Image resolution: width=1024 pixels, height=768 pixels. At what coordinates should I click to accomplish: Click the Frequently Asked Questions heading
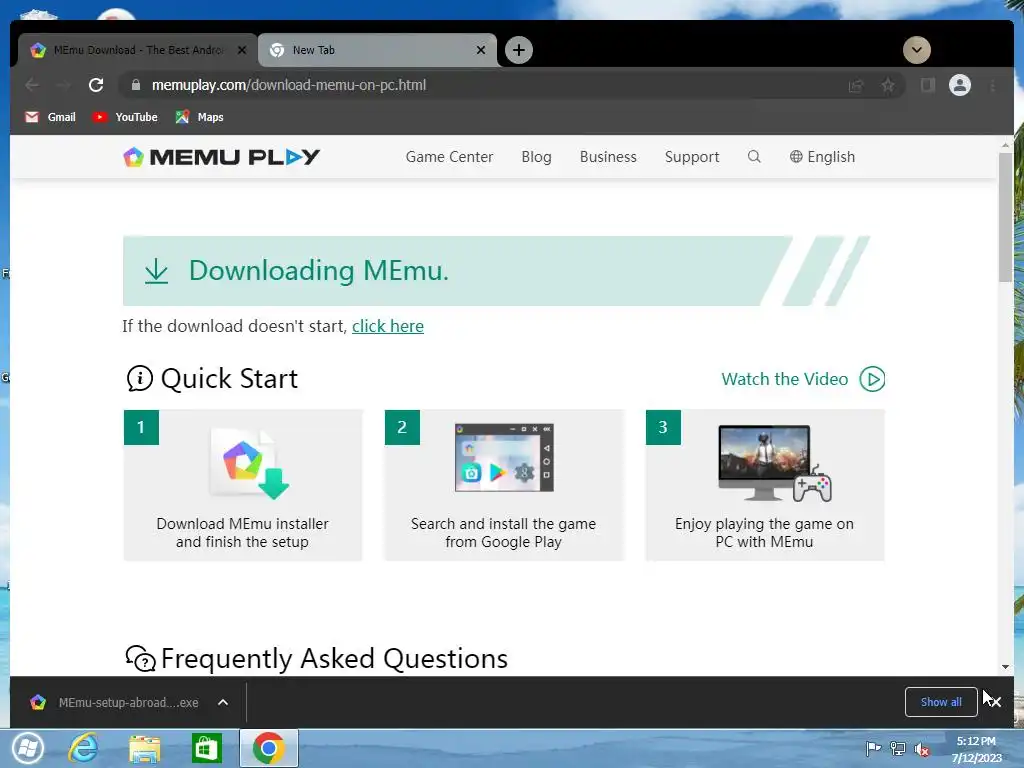point(334,658)
